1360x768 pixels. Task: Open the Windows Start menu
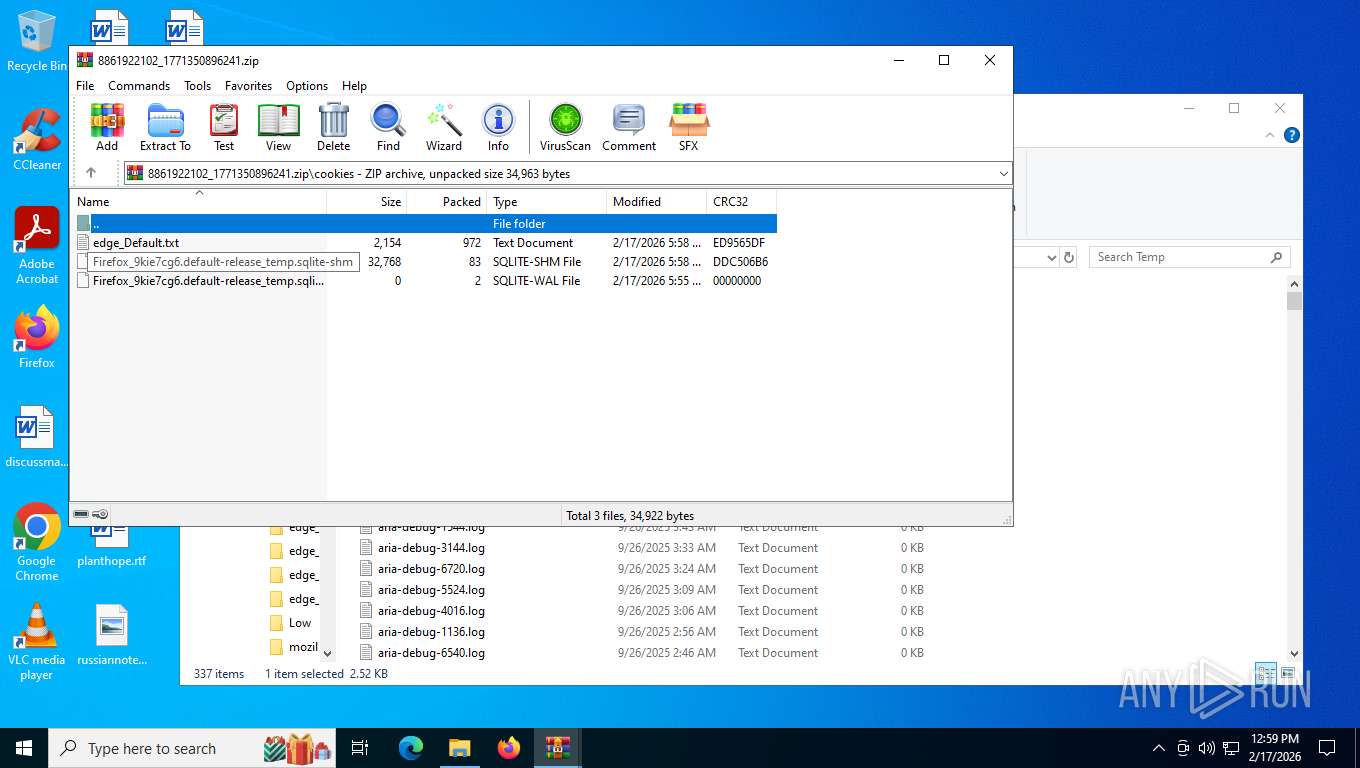pyautogui.click(x=23, y=748)
